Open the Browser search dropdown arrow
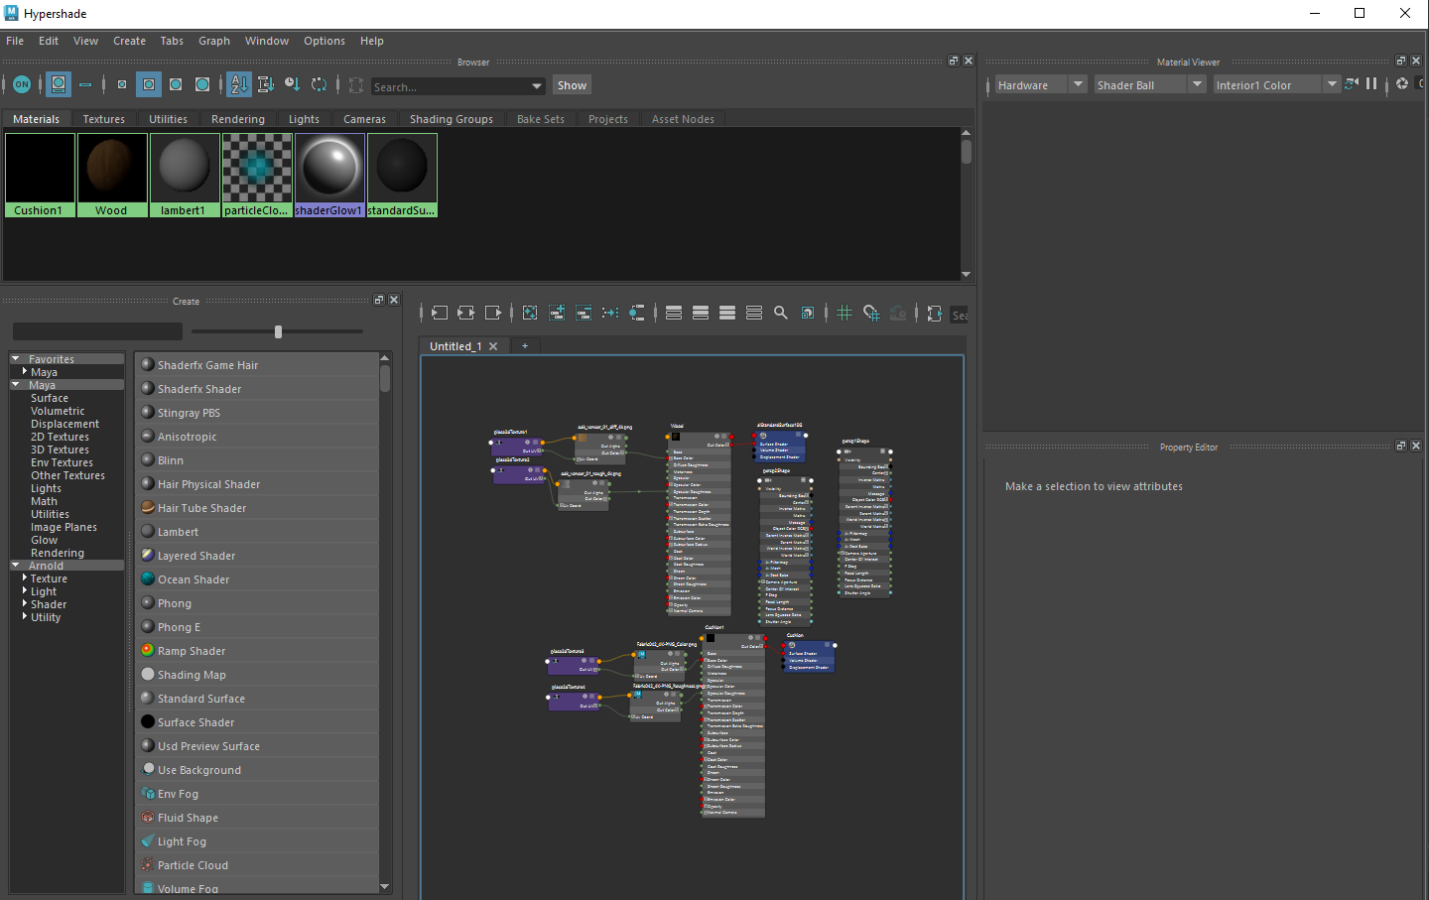 tap(537, 86)
